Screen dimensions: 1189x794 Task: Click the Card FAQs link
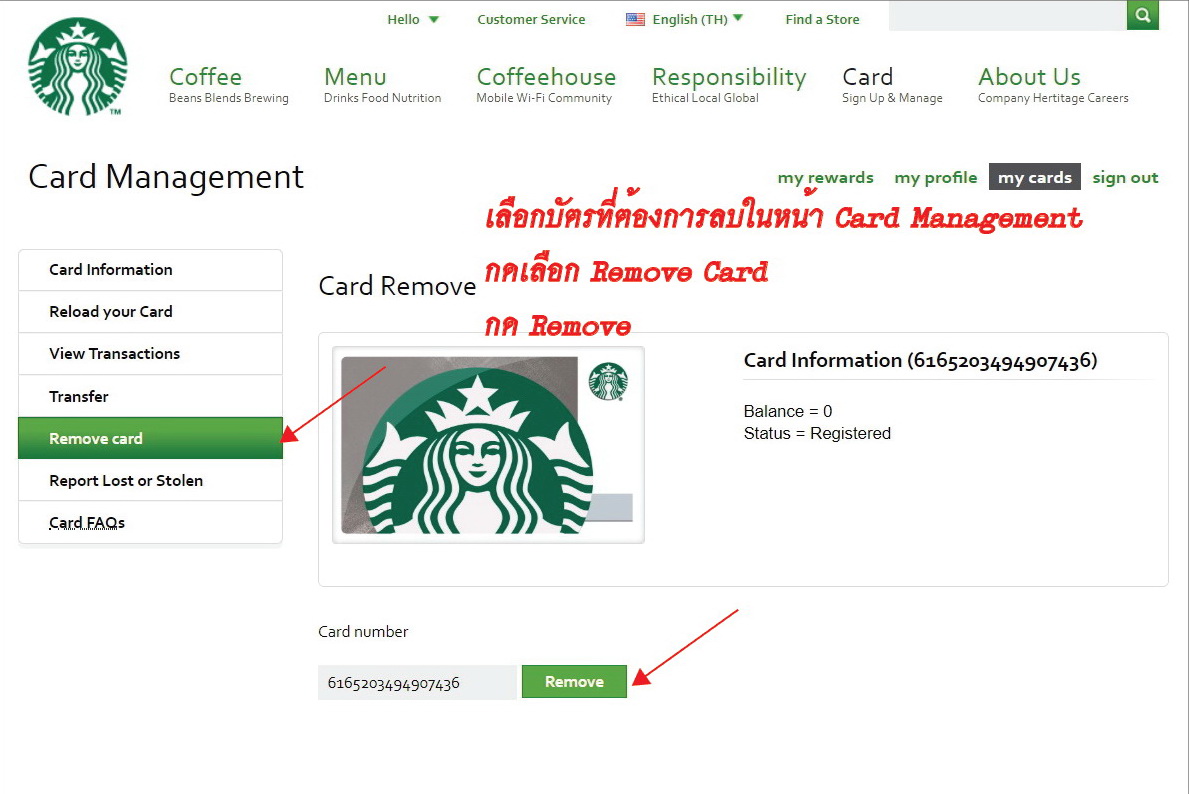[87, 522]
